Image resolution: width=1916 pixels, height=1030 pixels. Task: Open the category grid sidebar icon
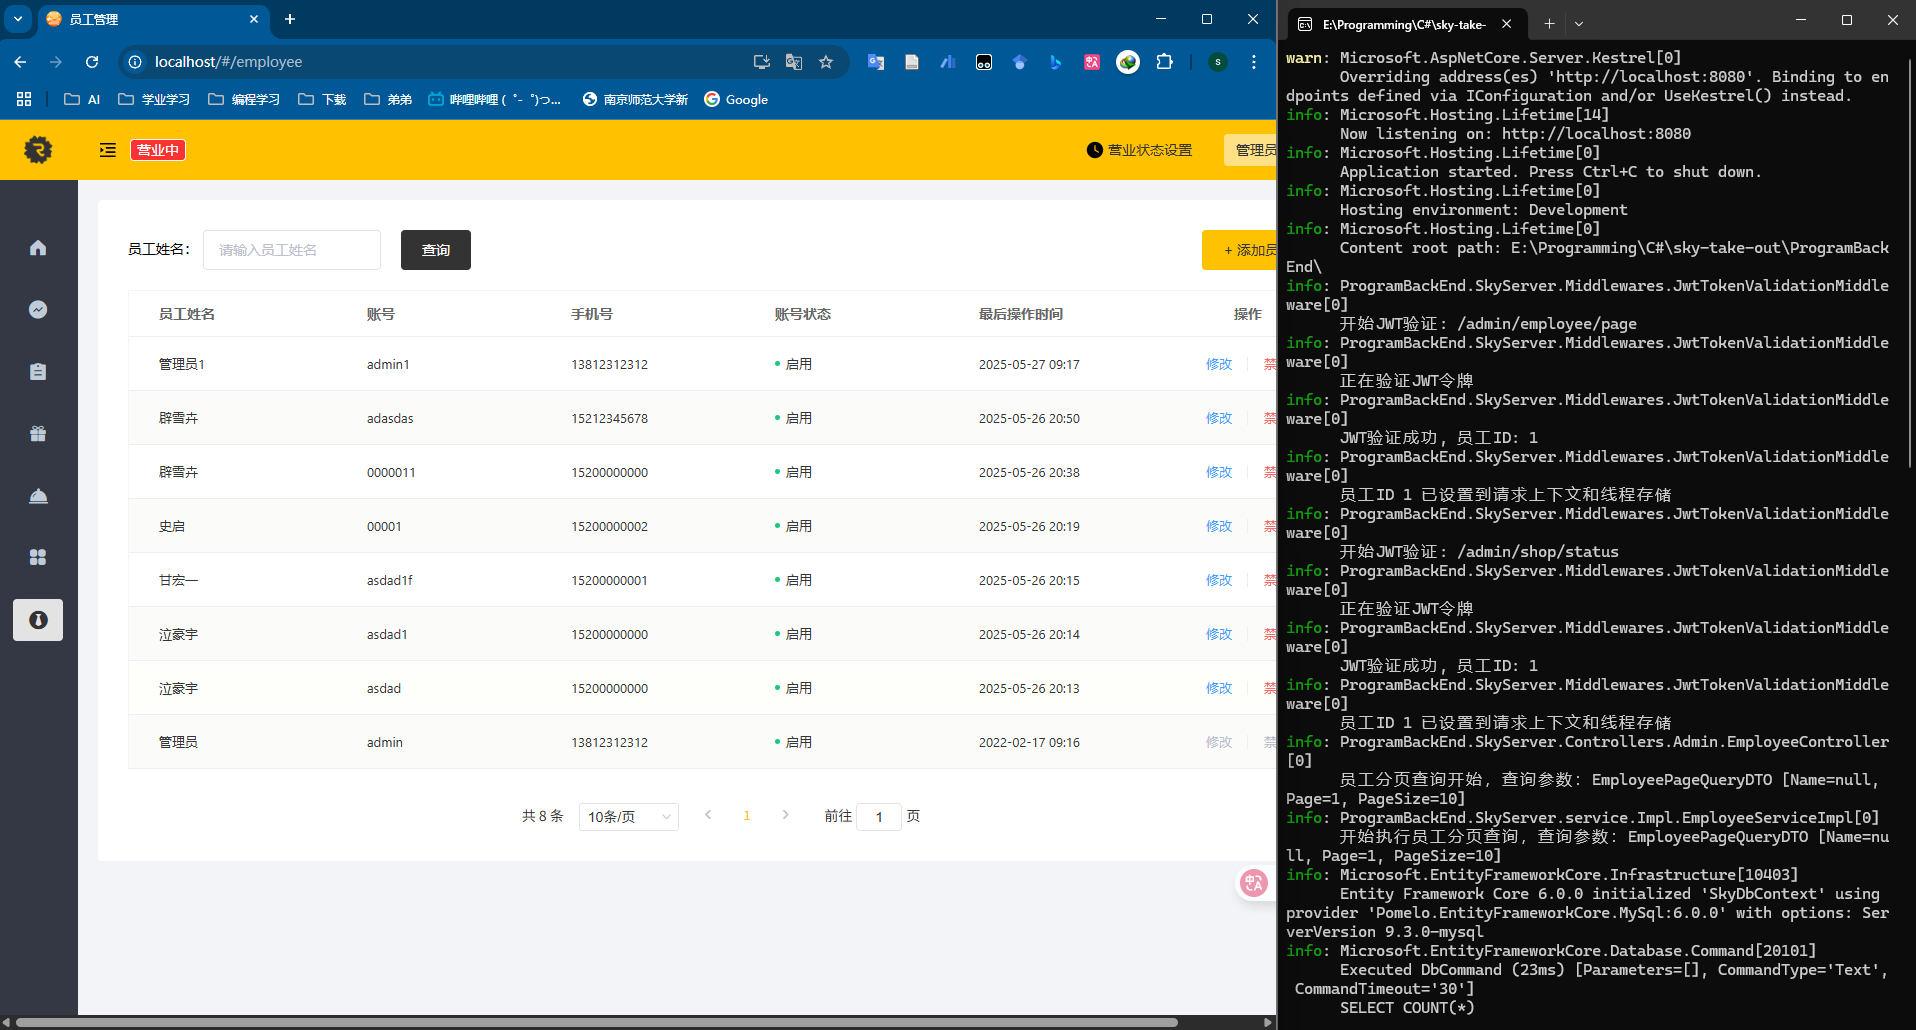tap(38, 557)
